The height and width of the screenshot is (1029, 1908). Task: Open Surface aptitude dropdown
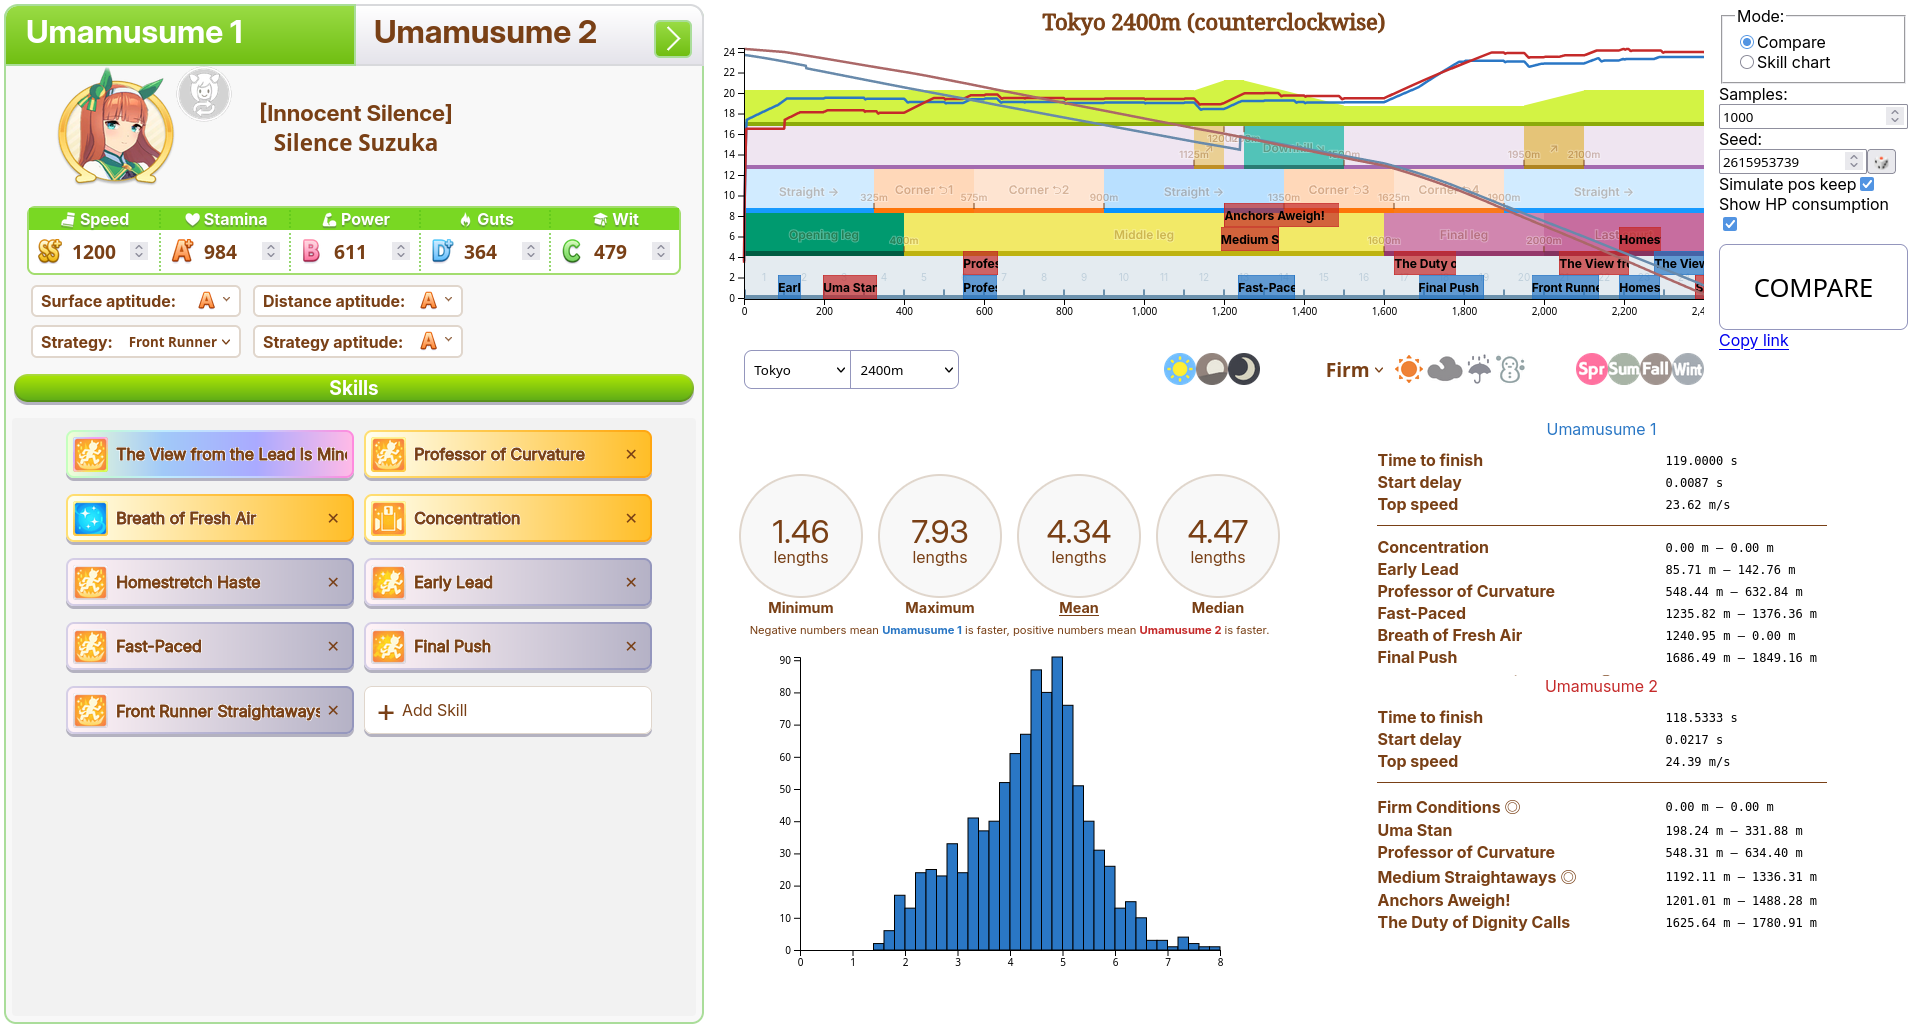[x=136, y=301]
